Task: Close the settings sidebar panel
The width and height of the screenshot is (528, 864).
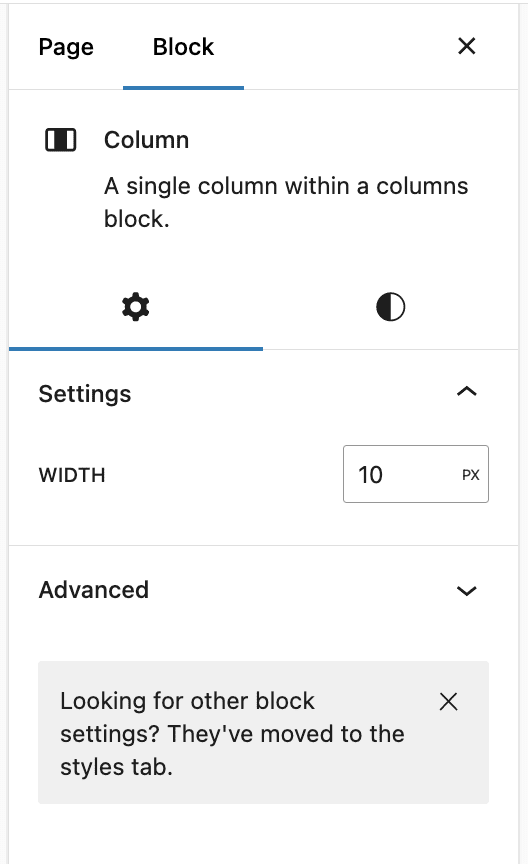Action: (x=466, y=46)
